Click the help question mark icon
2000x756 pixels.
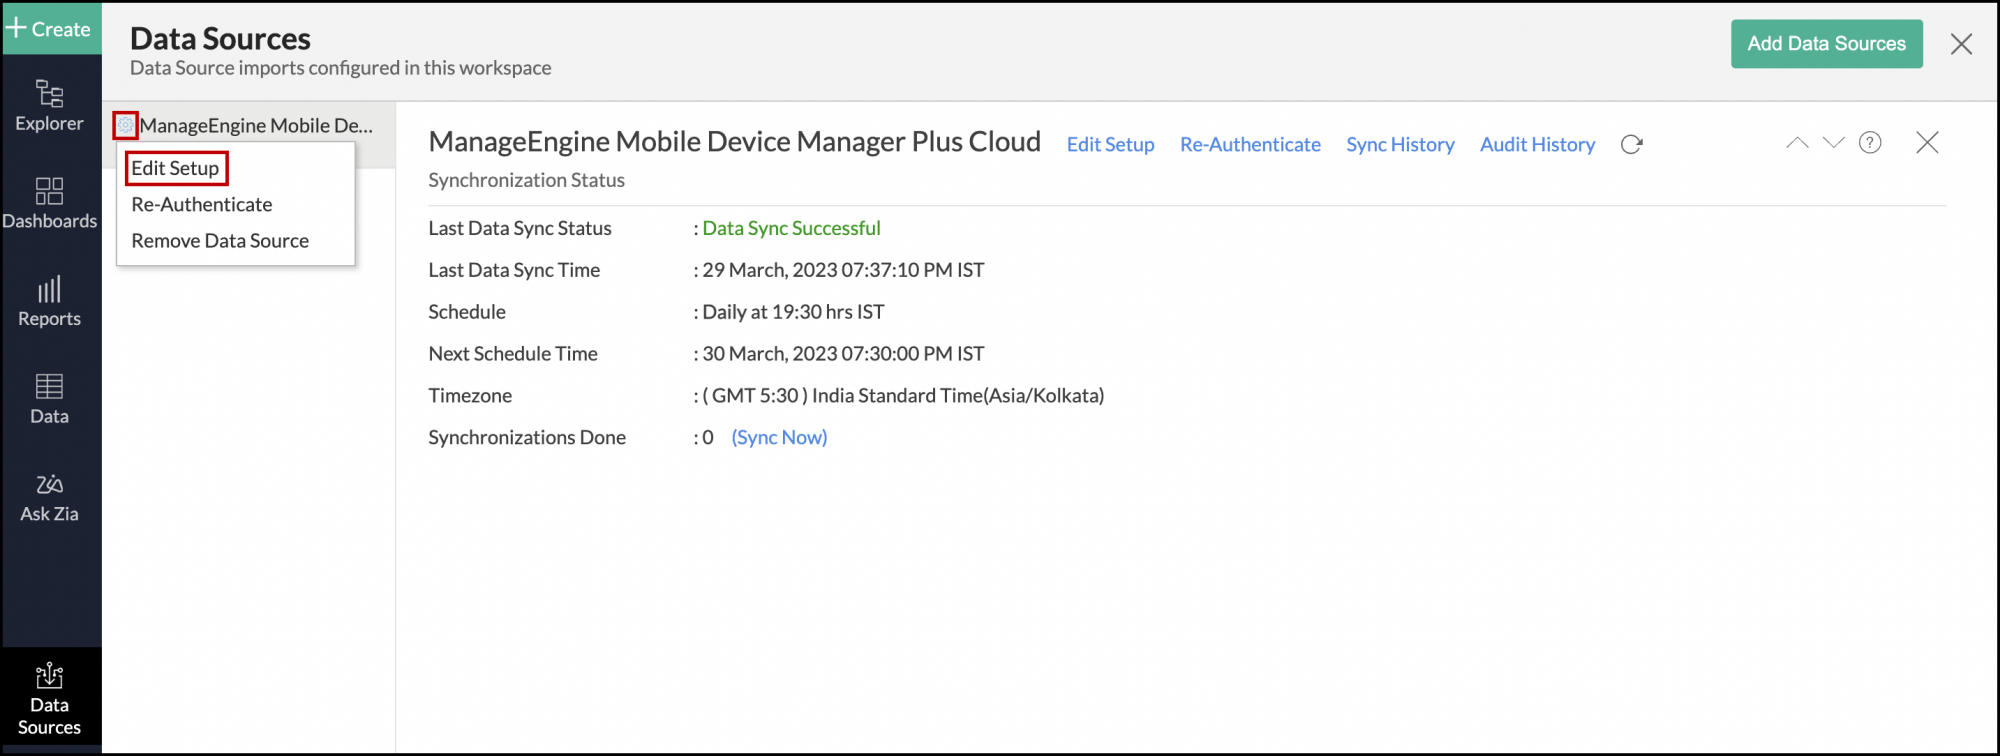tap(1869, 143)
